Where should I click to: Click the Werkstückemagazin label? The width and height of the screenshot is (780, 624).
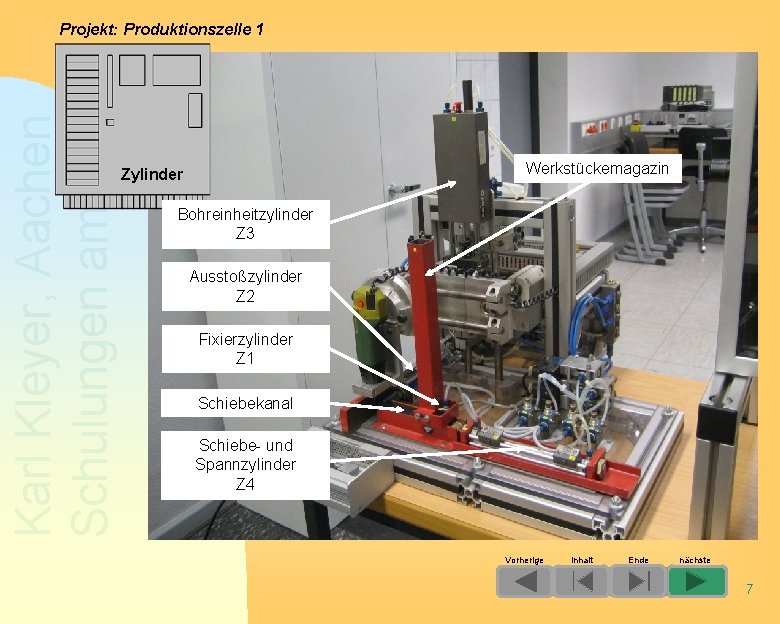tap(597, 168)
